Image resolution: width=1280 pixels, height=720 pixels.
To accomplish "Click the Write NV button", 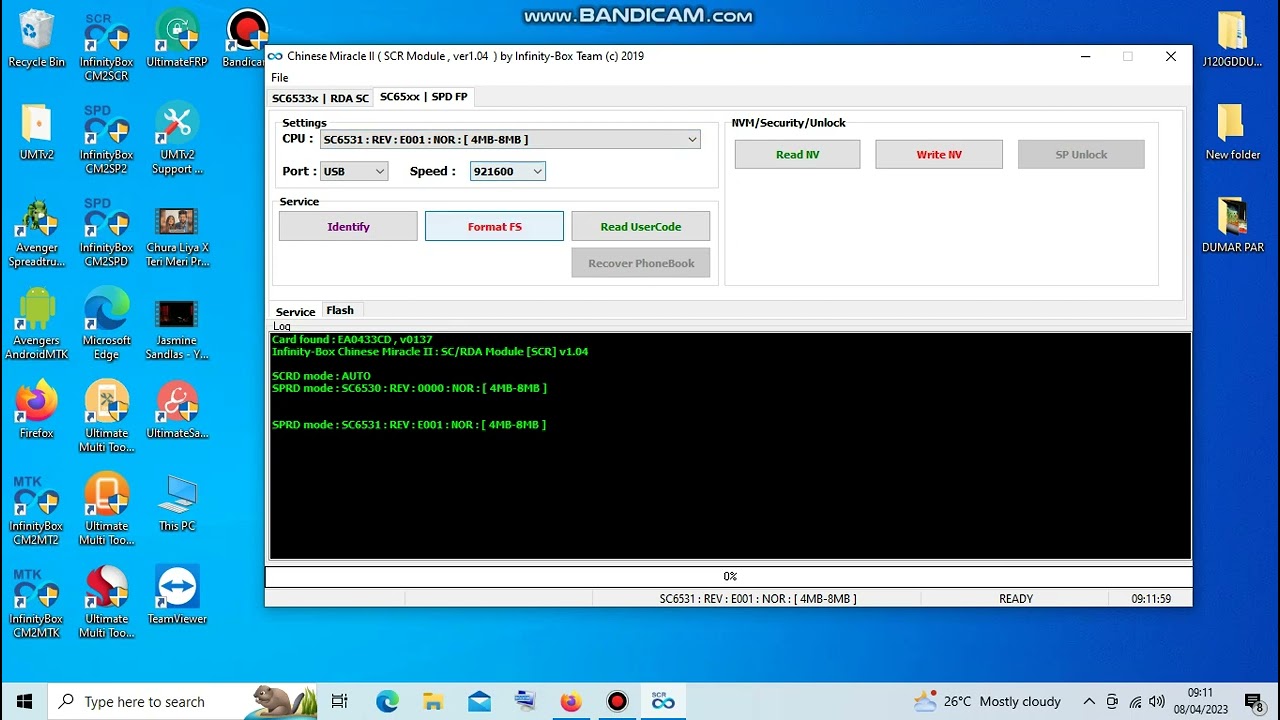I will tap(939, 155).
